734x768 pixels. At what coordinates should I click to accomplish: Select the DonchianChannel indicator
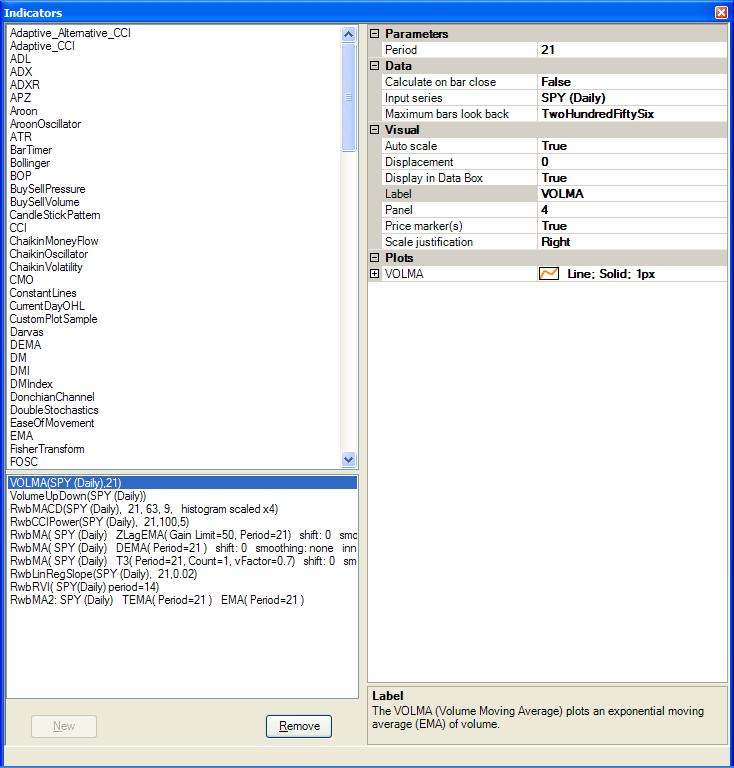point(52,397)
